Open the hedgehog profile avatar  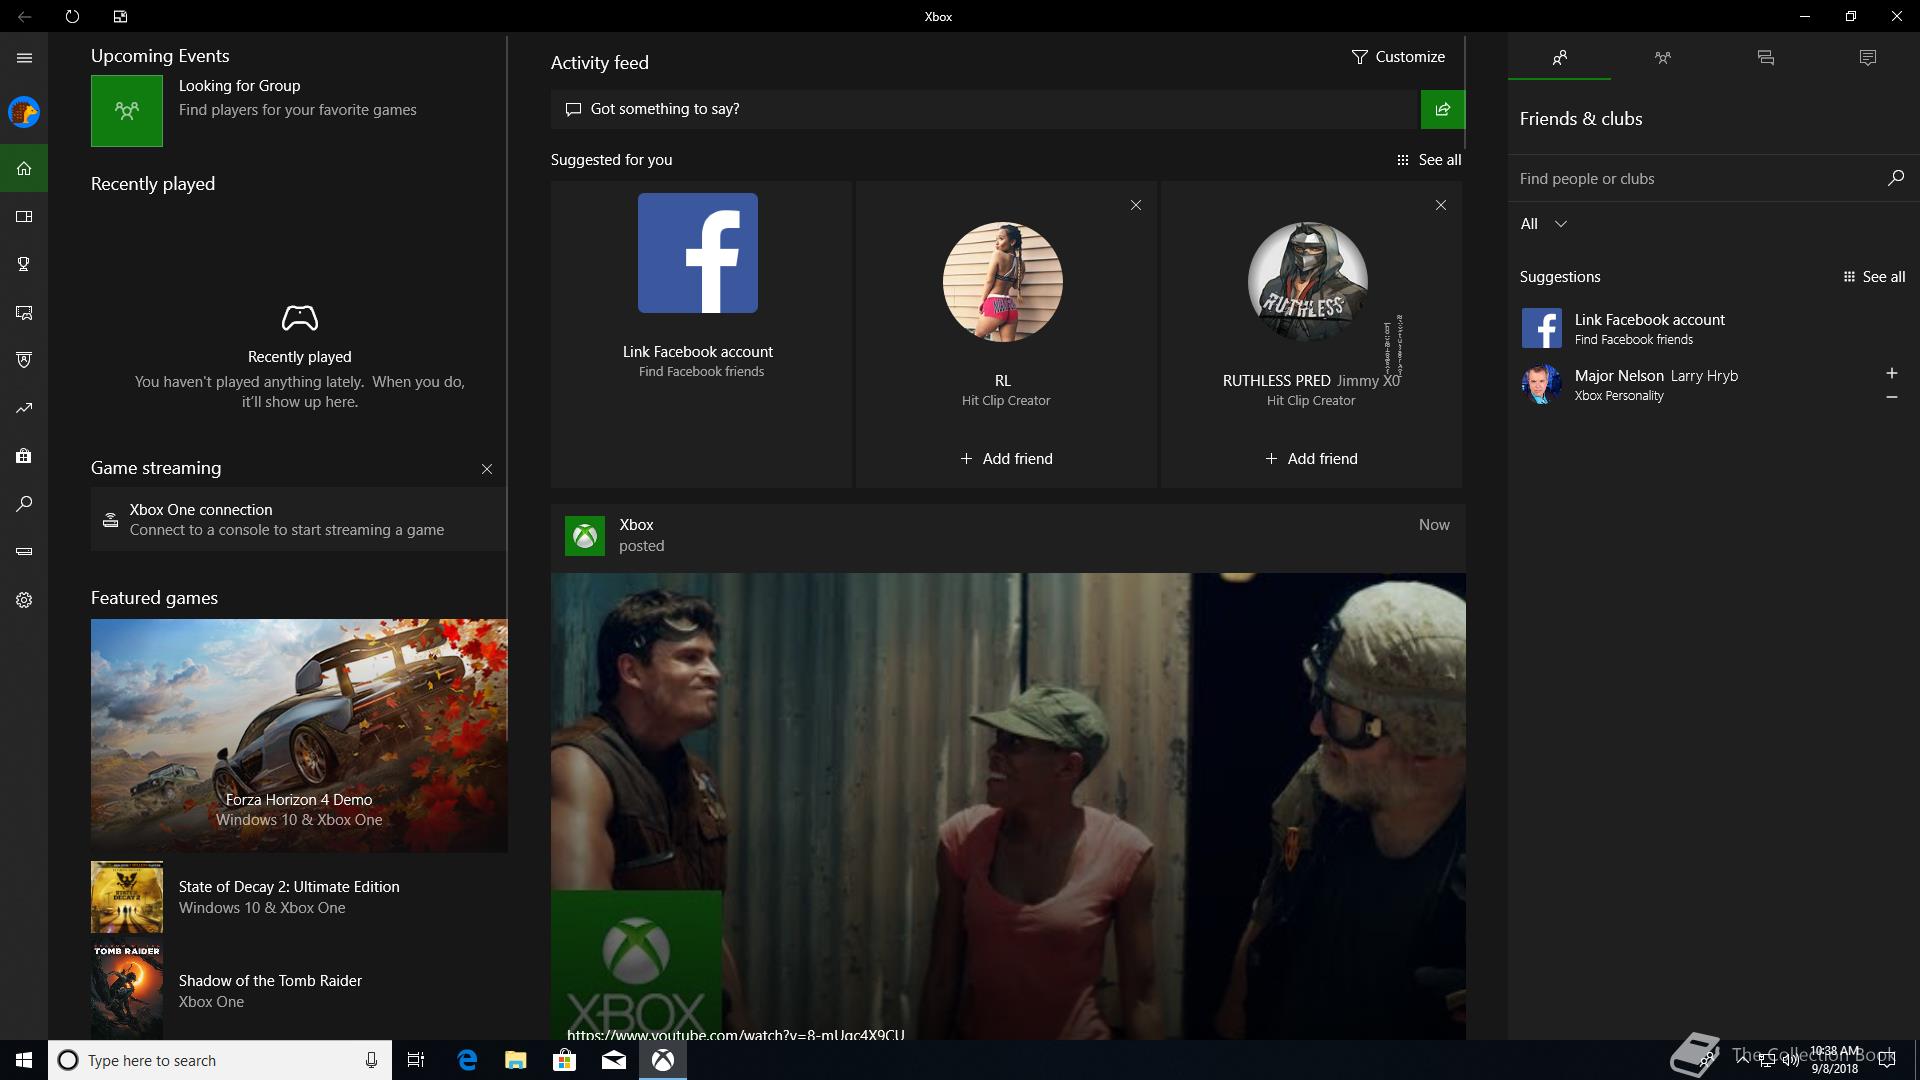[x=24, y=112]
